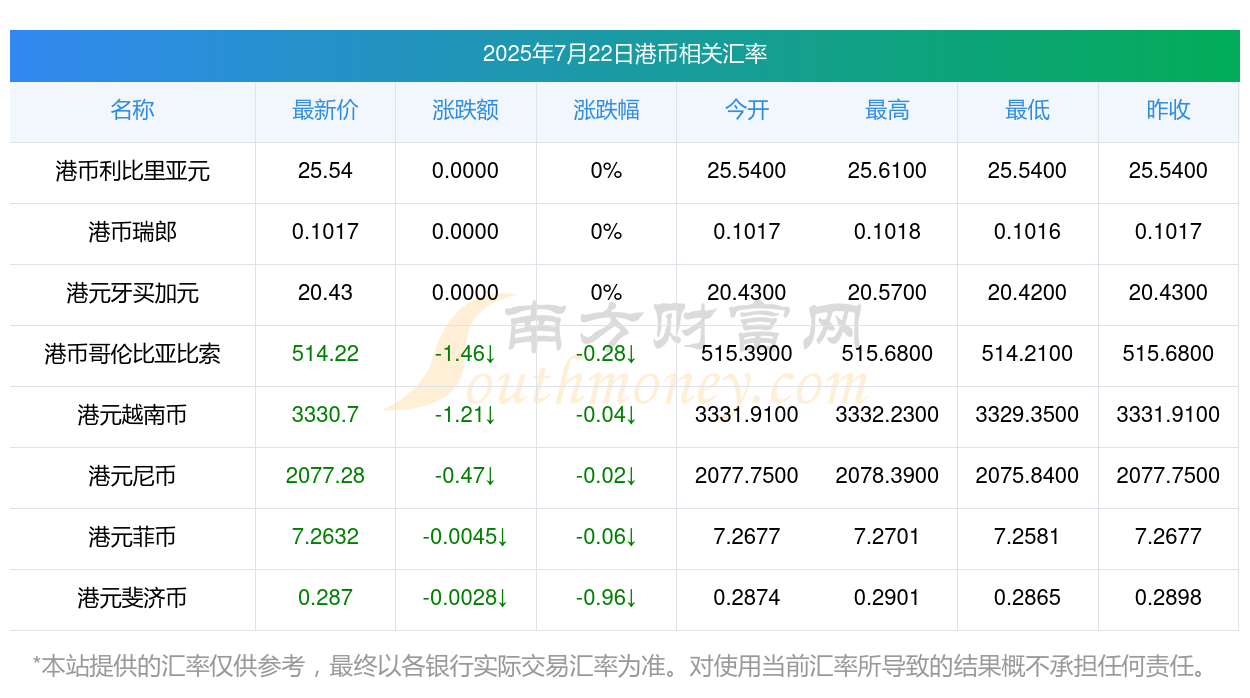Click change amount -1.21↓
Screen dimensions: 1250x698
(466, 415)
